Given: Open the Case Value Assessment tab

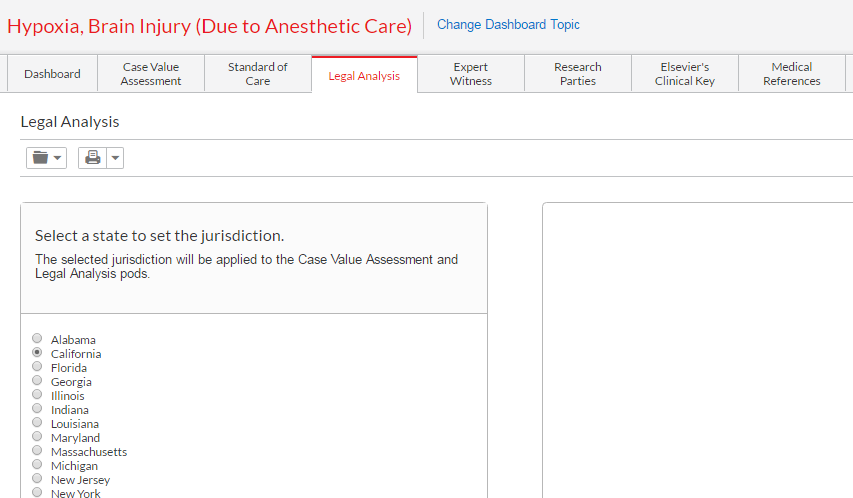Looking at the screenshot, I should coord(151,73).
